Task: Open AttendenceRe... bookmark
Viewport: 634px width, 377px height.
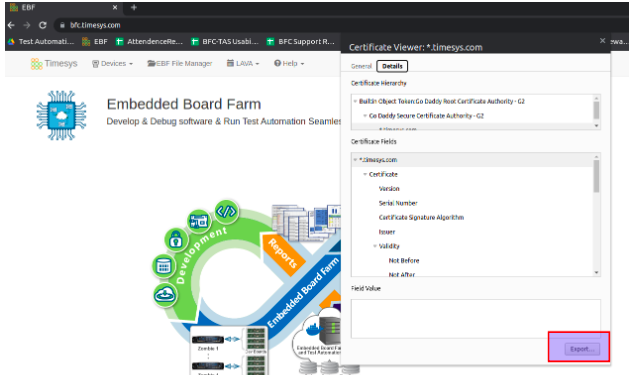Action: point(149,41)
